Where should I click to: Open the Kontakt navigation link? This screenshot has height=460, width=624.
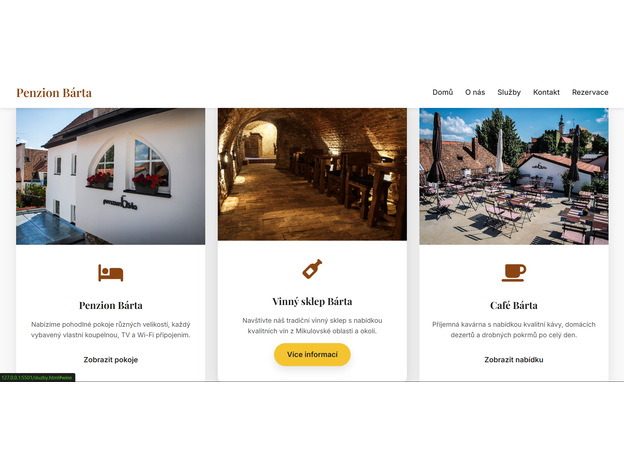(546, 92)
